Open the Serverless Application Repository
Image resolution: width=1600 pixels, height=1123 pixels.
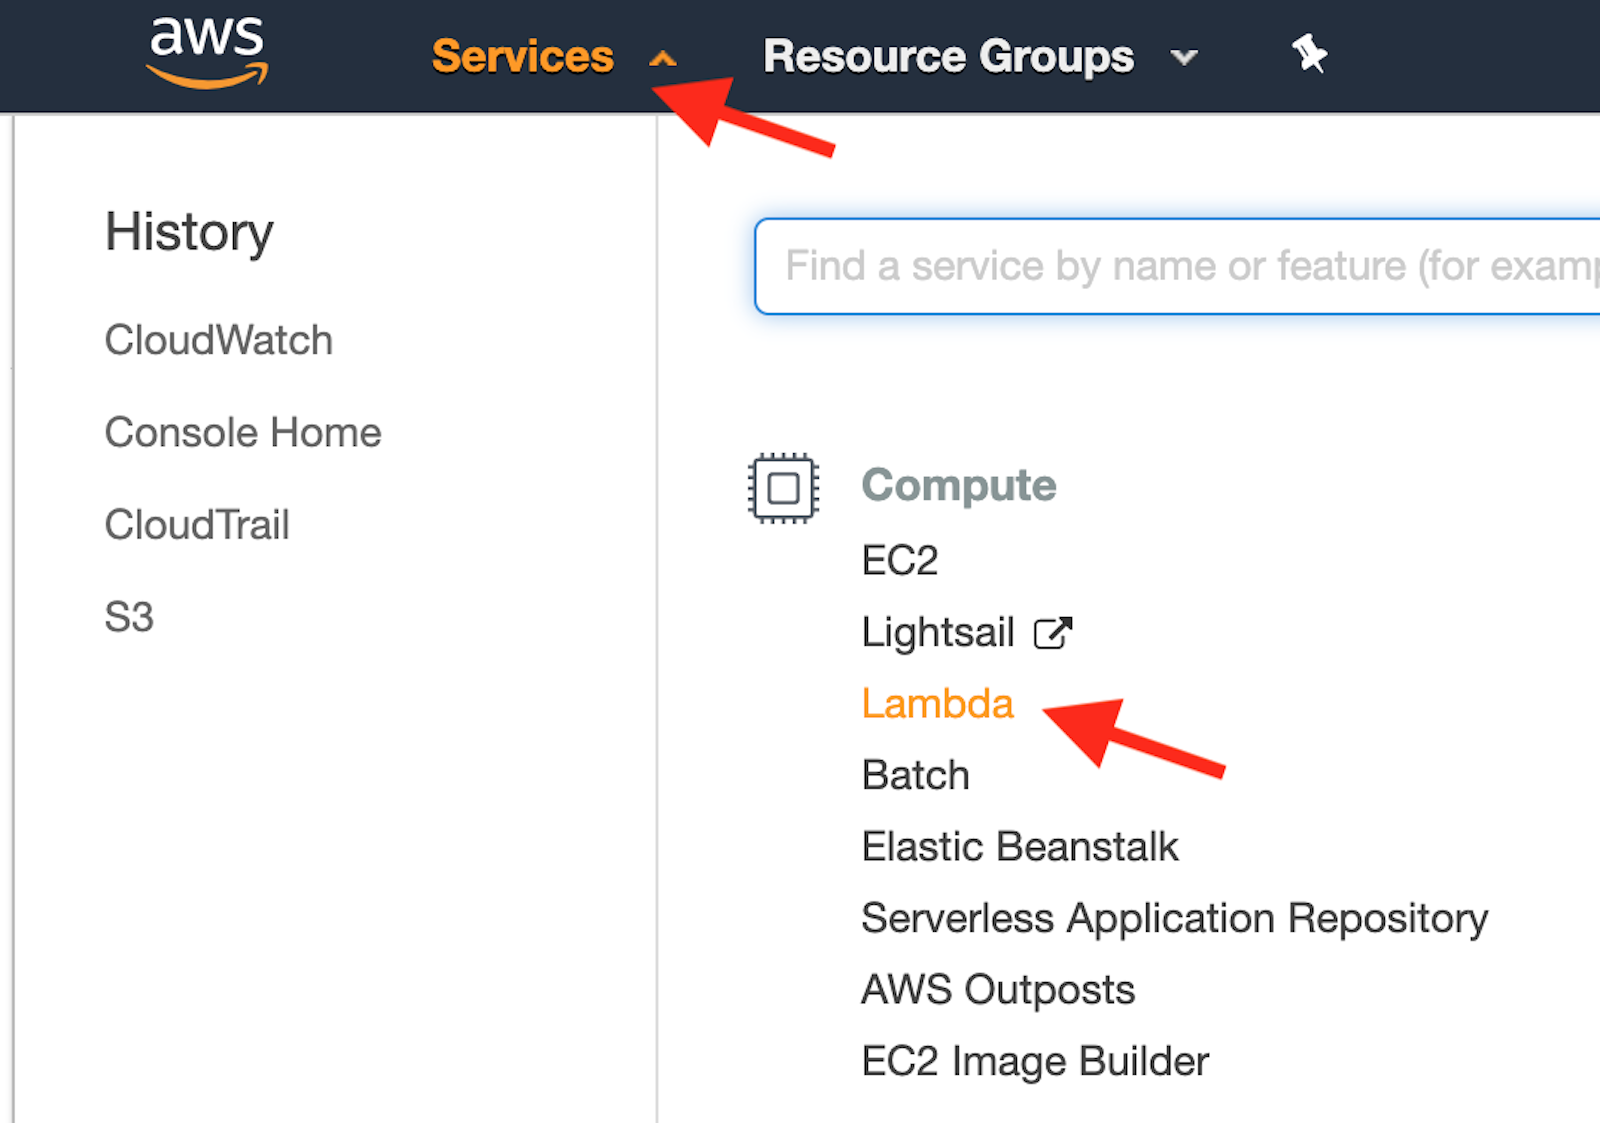[x=1174, y=918]
